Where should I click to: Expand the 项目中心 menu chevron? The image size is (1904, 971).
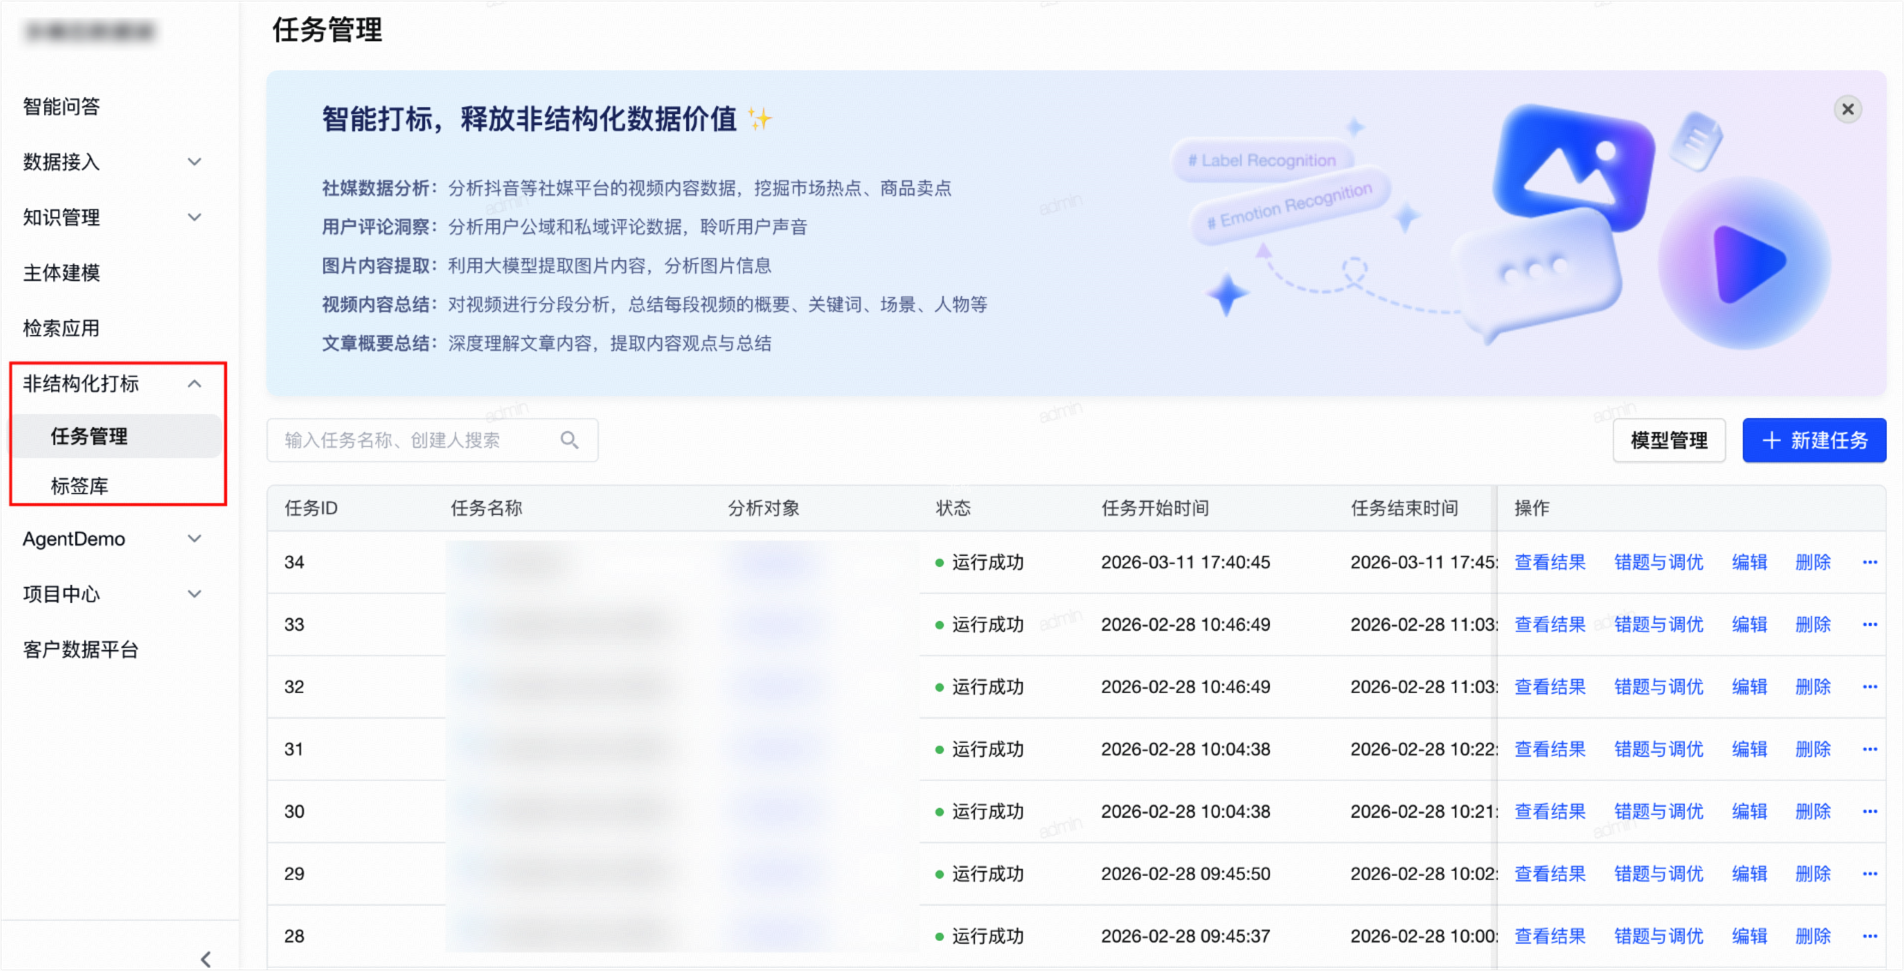[195, 594]
